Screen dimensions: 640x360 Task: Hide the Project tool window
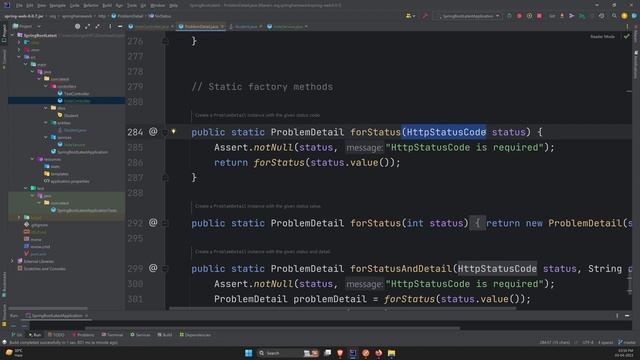120,27
